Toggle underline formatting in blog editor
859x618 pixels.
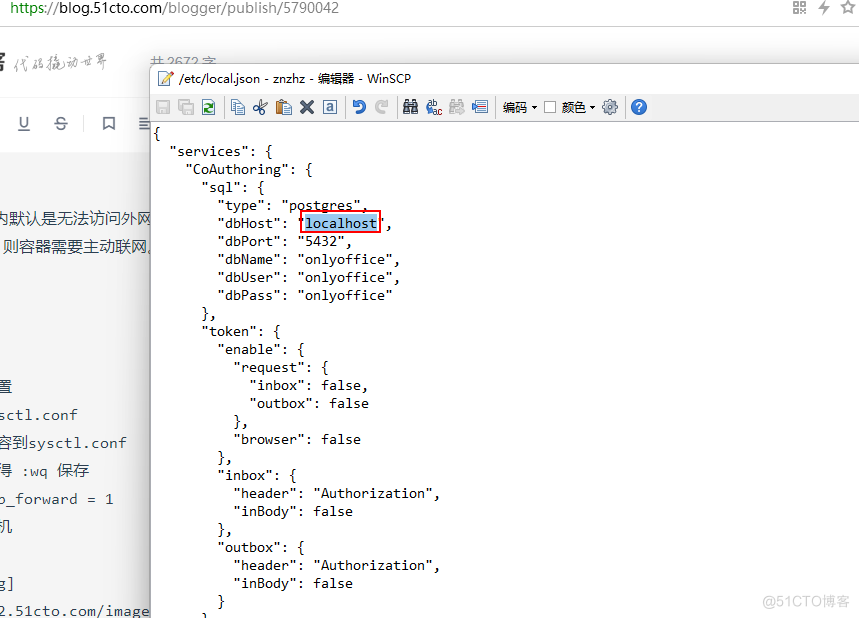[24, 123]
